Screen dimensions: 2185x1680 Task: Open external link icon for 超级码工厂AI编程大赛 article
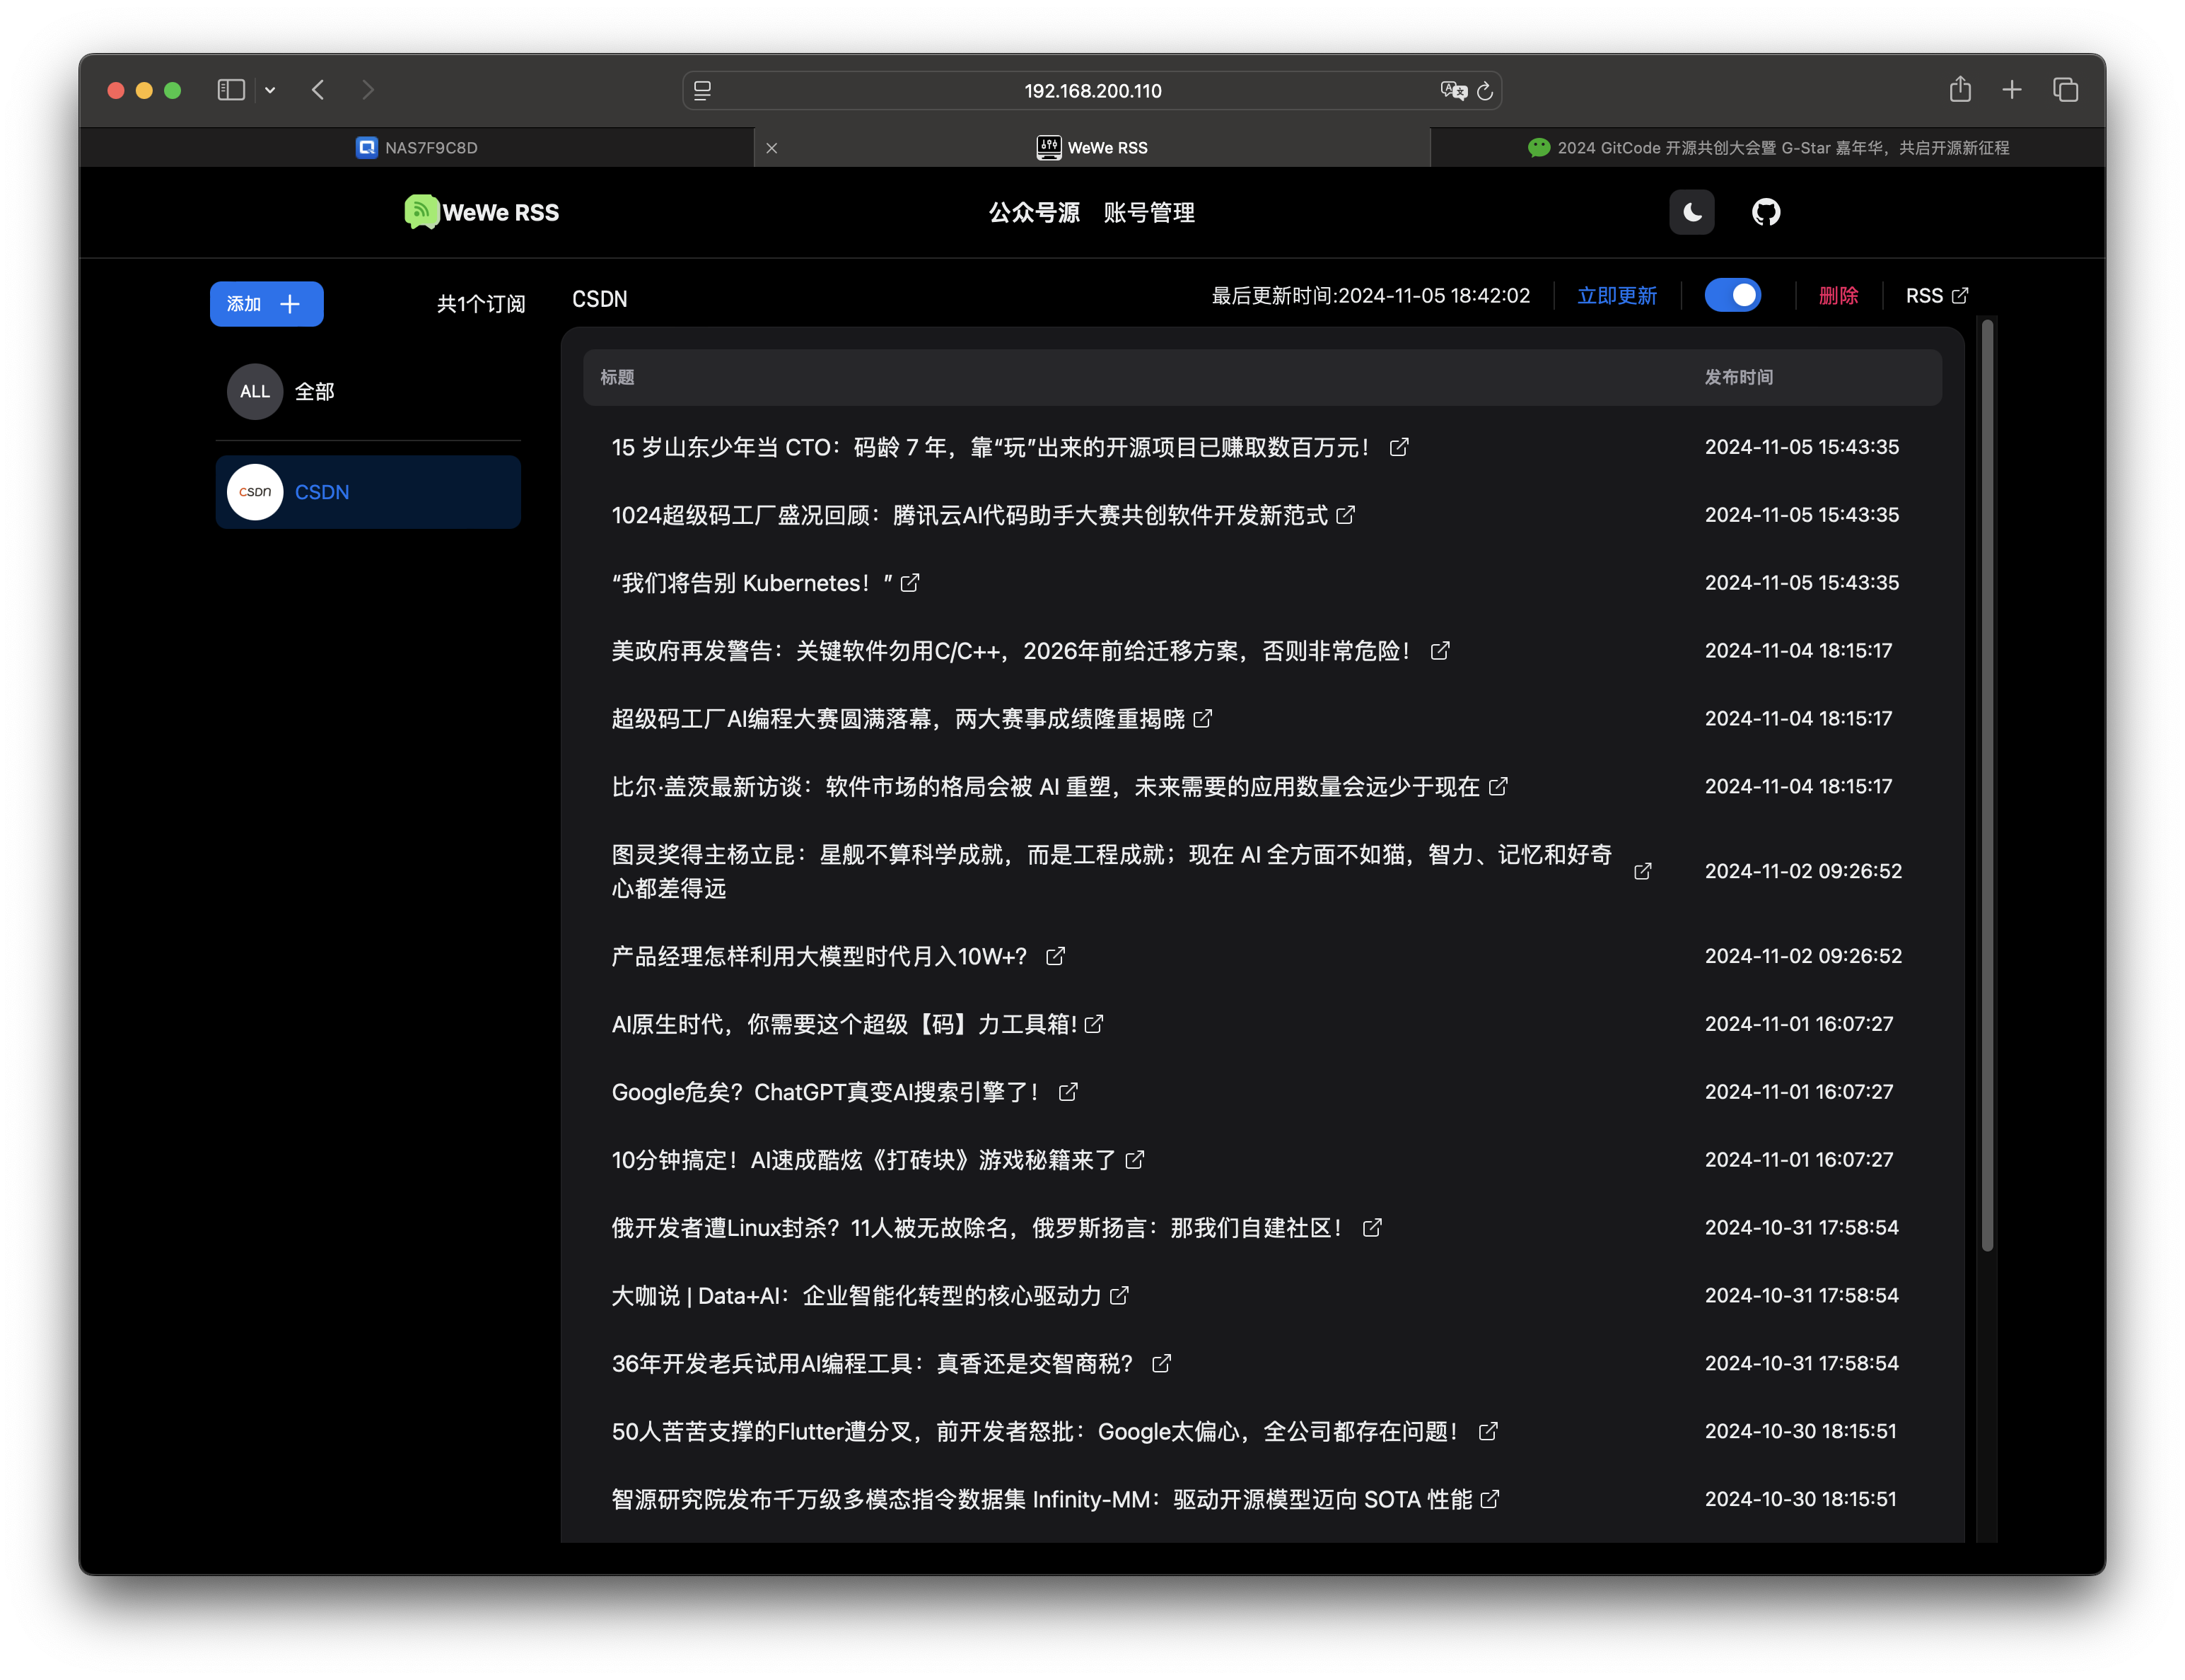[1202, 719]
